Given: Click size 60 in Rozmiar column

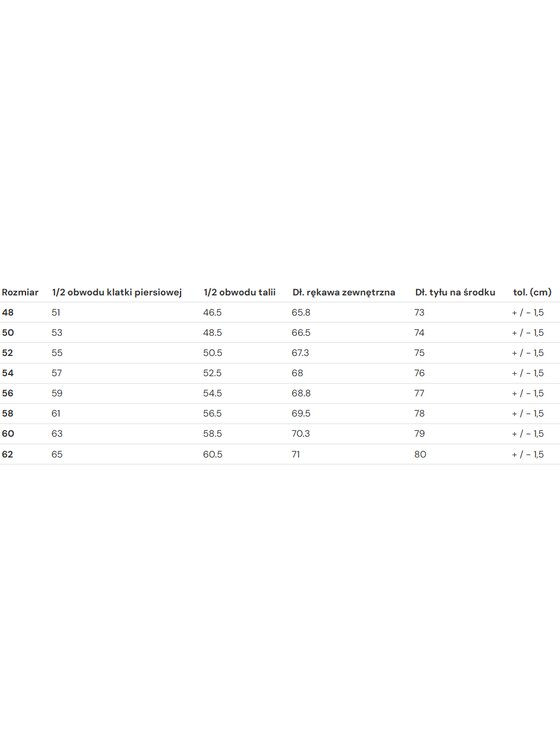Looking at the screenshot, I should click(8, 433).
